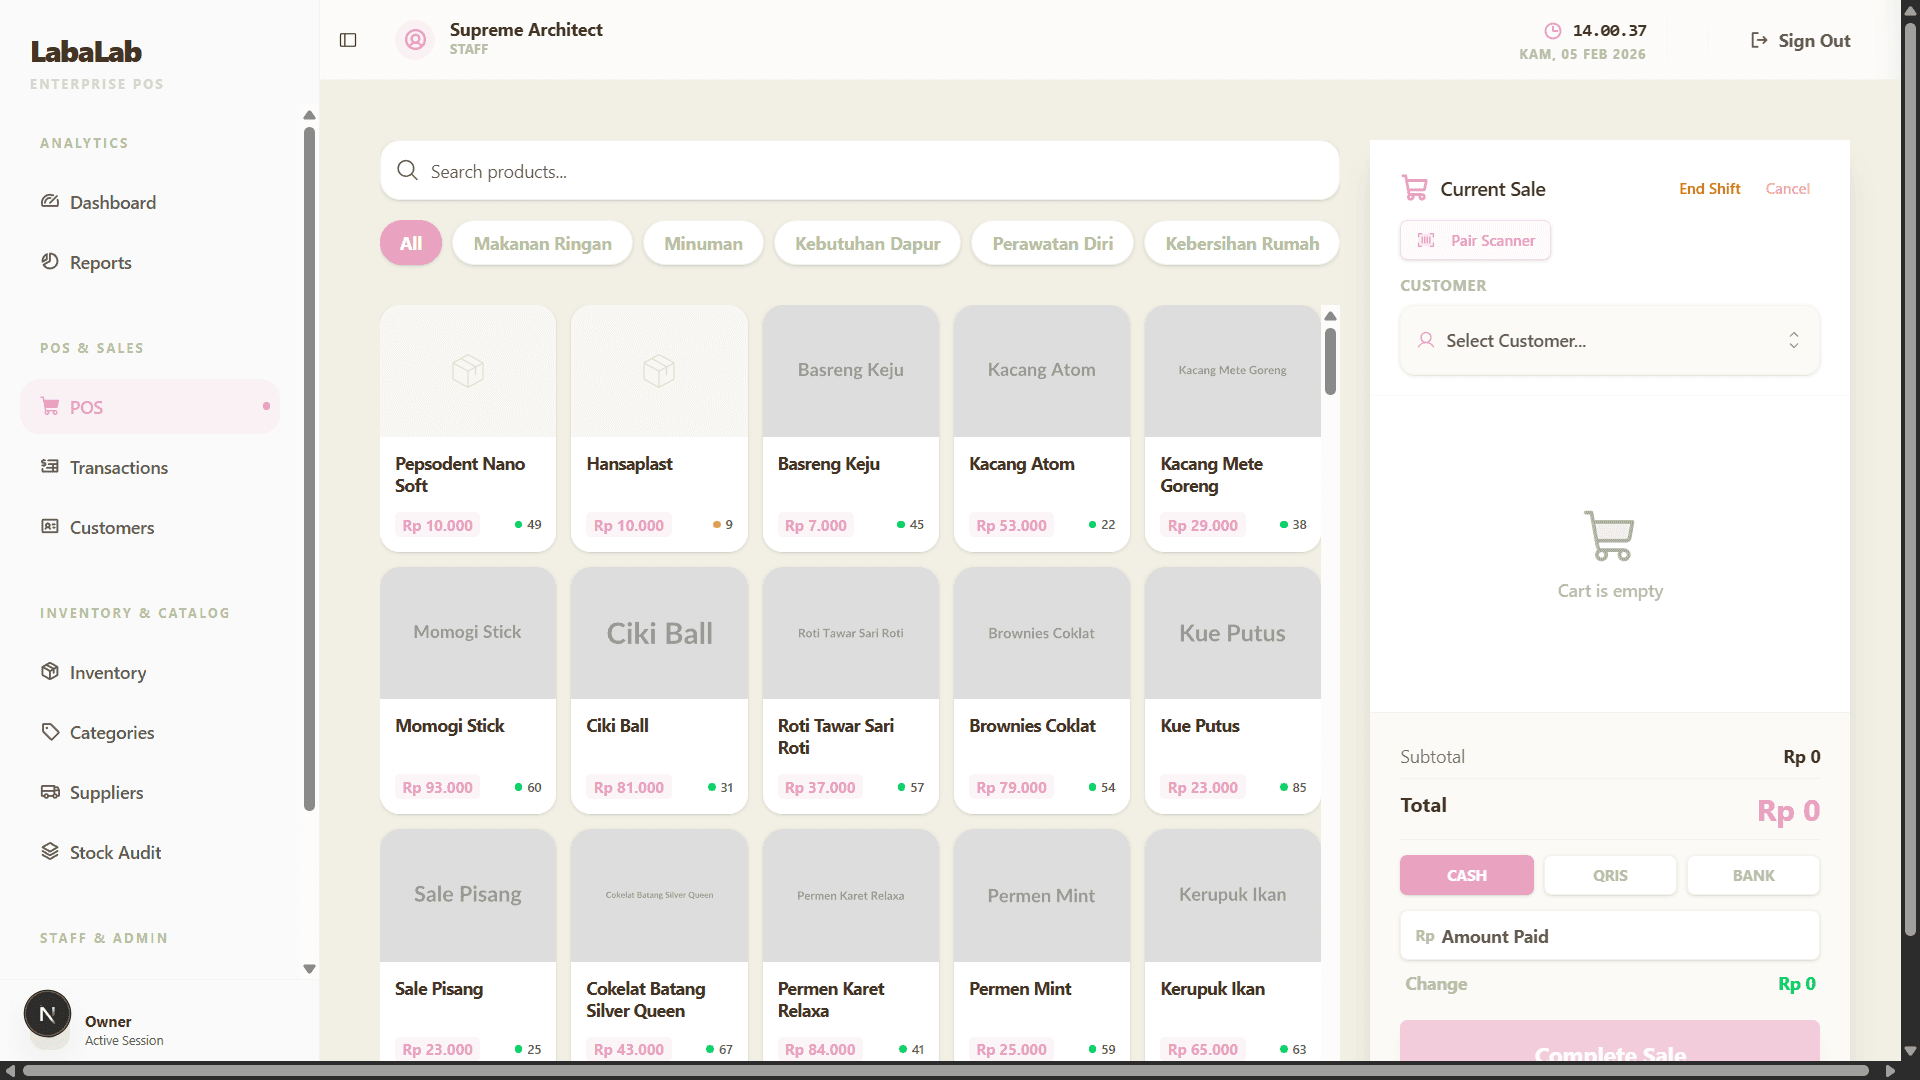Add Permen Mint to the cart
This screenshot has width=1920, height=1080.
coord(1041,945)
